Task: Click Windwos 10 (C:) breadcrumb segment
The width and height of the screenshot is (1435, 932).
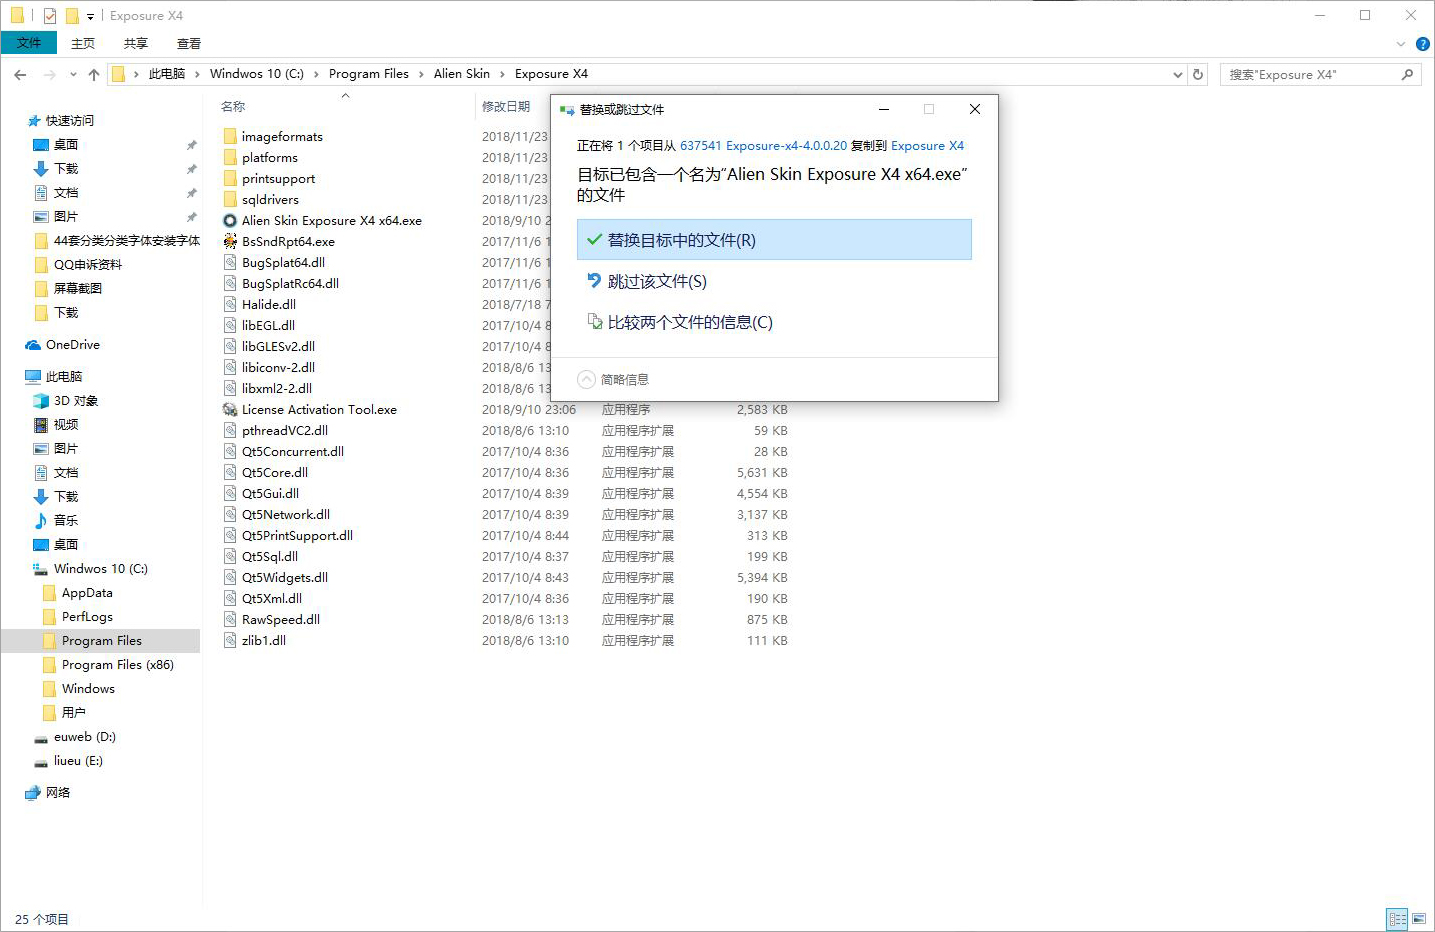Action: (257, 74)
